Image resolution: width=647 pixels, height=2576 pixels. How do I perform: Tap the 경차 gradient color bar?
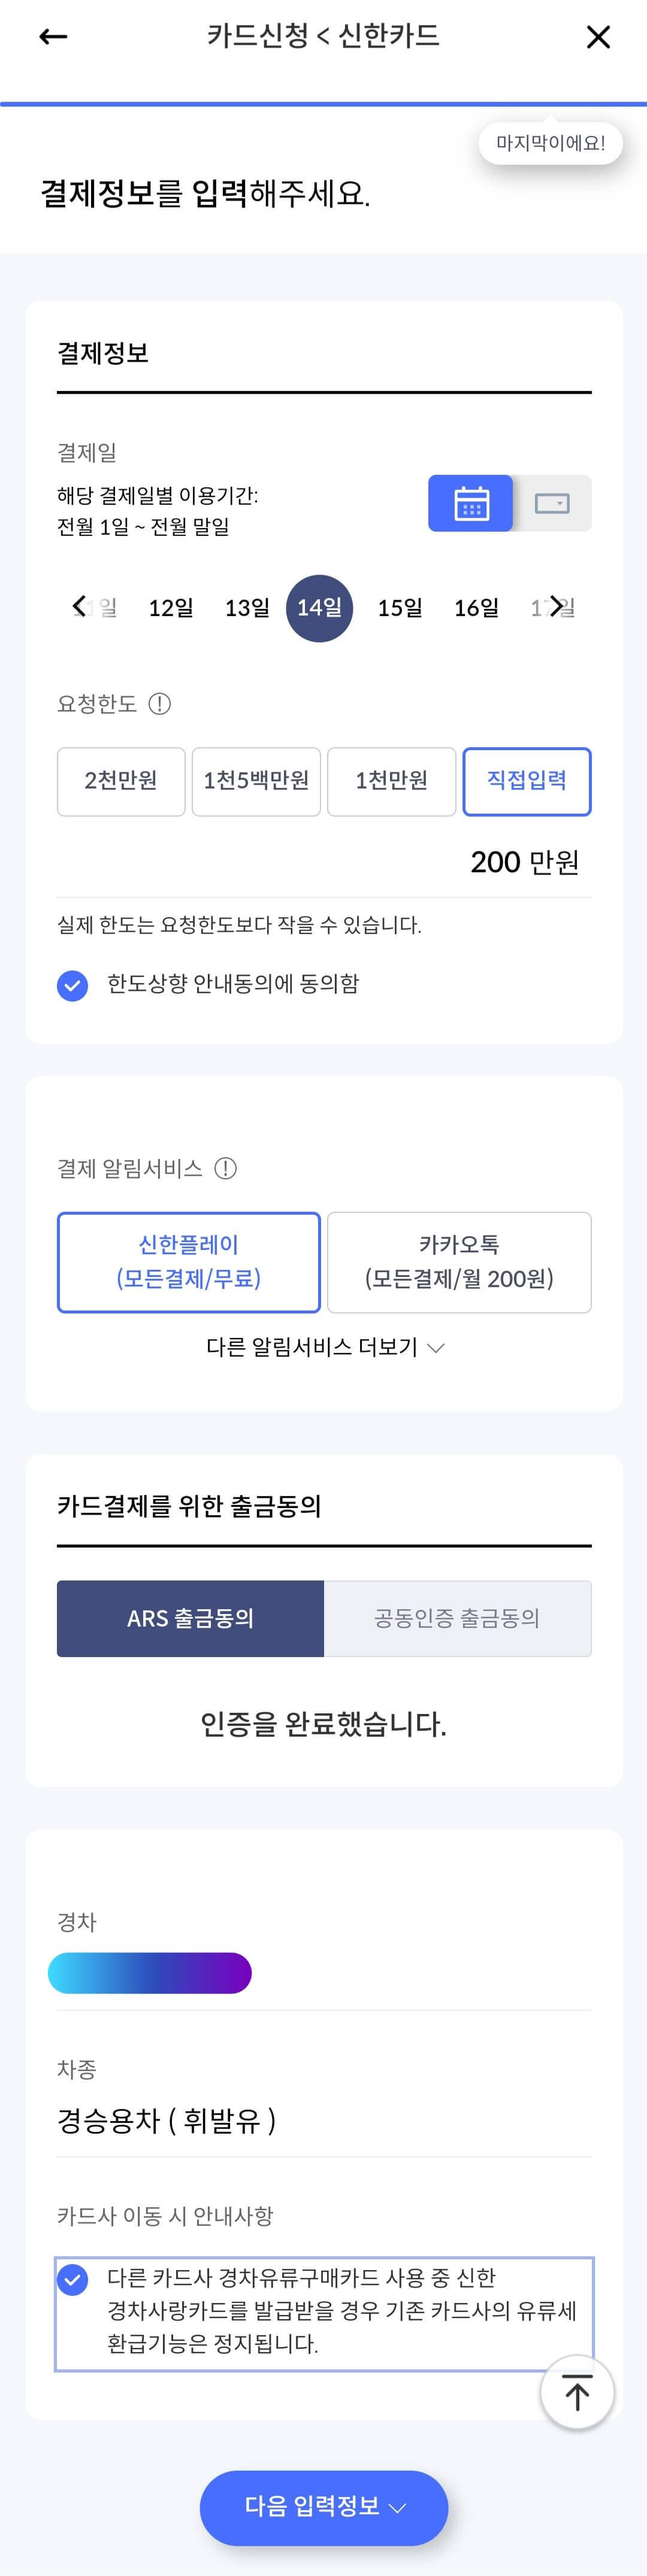149,1972
